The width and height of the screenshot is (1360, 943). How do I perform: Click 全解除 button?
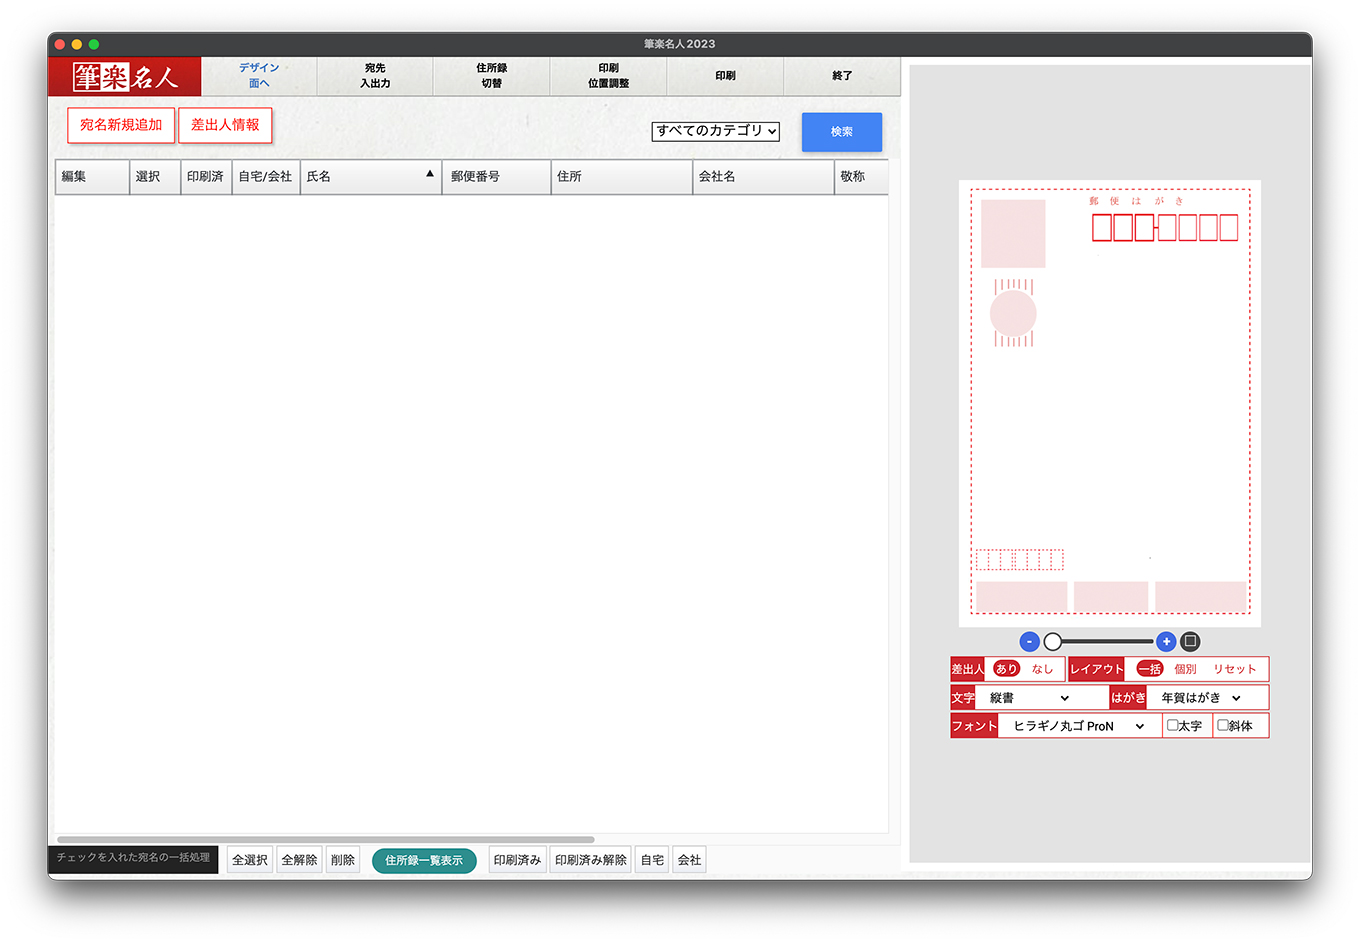pyautogui.click(x=299, y=860)
